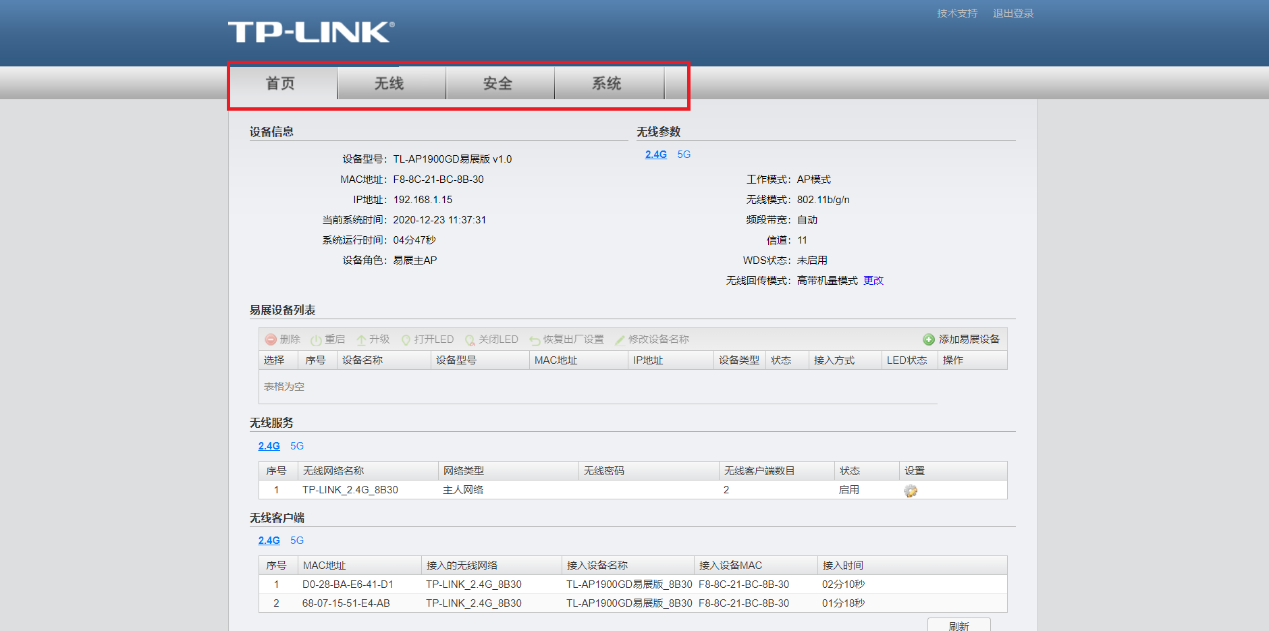1269x631 pixels.
Task: Click the 重启 icon in device toolbar
Action: coord(316,340)
